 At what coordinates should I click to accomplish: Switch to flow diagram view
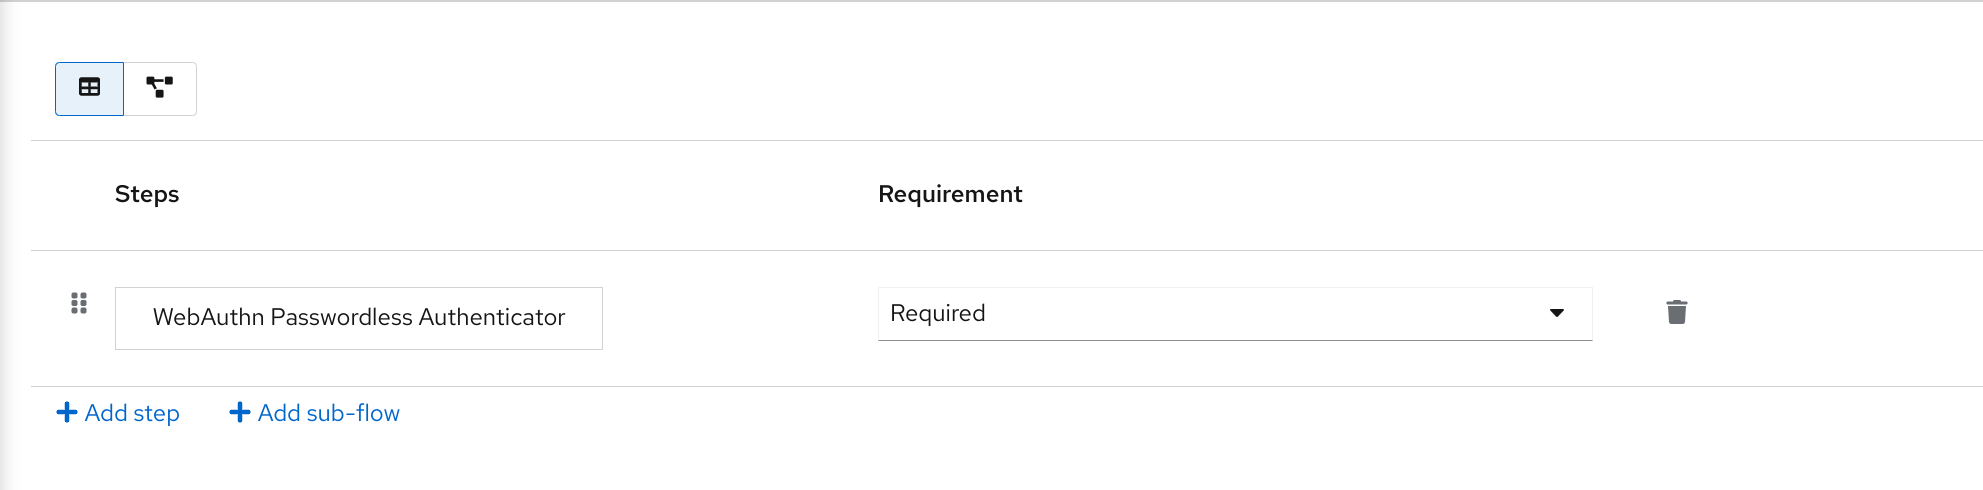(x=160, y=88)
